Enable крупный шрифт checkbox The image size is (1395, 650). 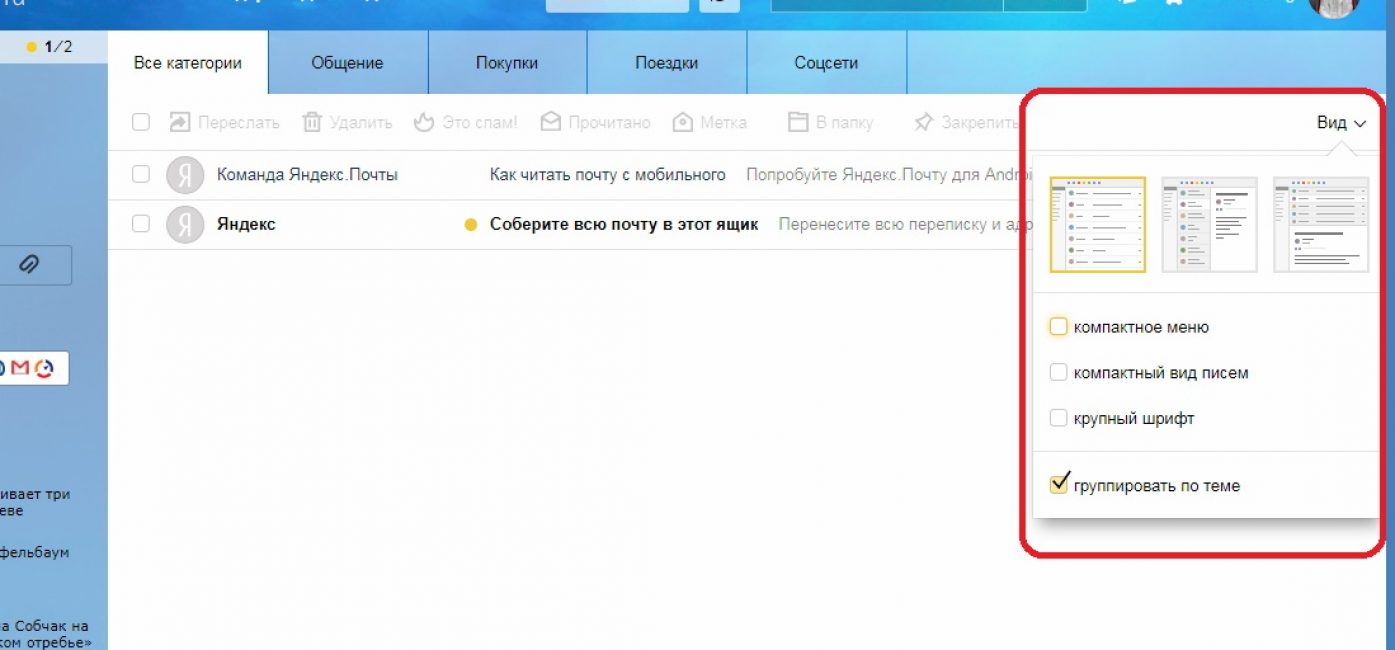click(x=1058, y=418)
